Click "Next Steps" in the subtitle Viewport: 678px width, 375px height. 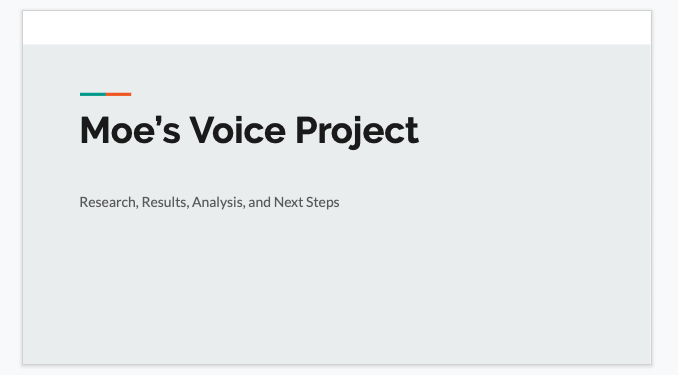pos(307,202)
